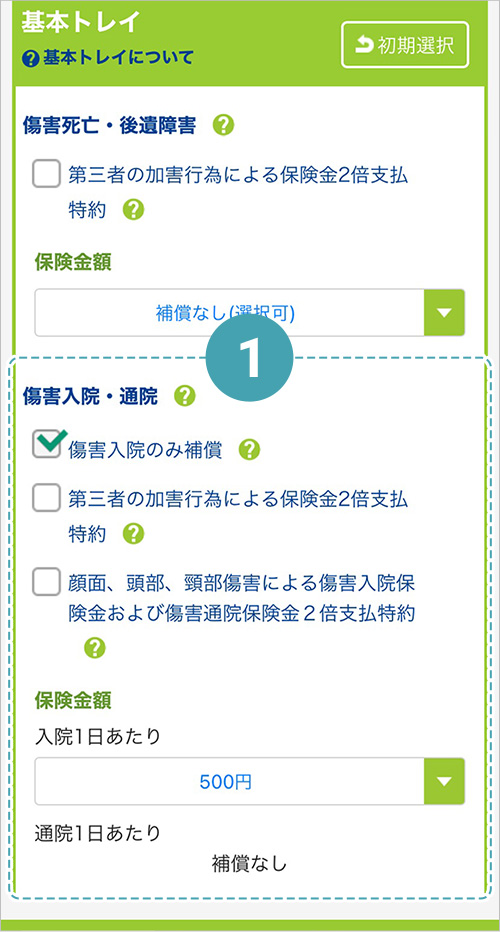Enable 顔面、頭部、頸部傷害 2倍支払特約 checkbox
Screen dimensions: 500x932
[x=47, y=582]
